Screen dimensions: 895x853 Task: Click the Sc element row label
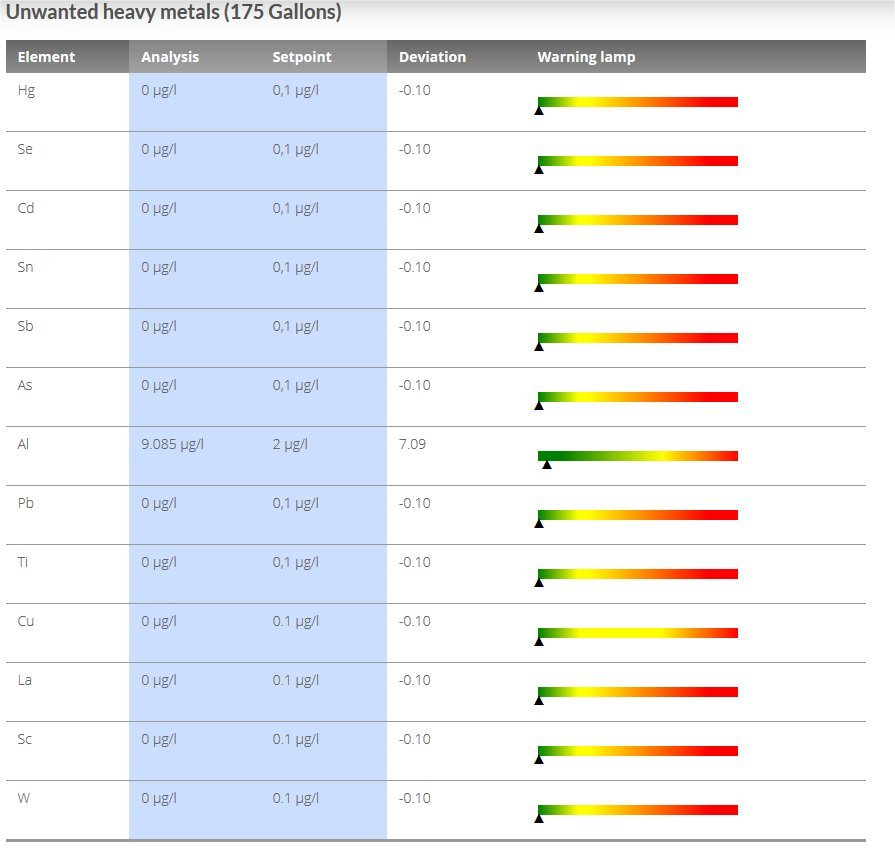pyautogui.click(x=25, y=739)
